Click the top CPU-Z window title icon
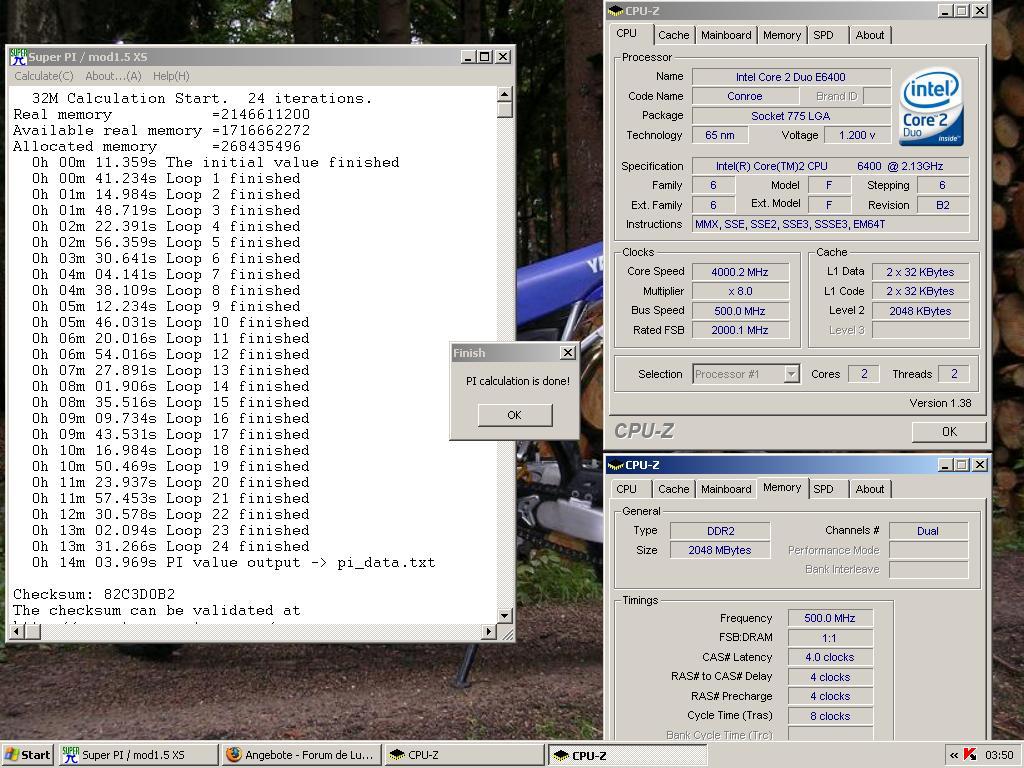The height and width of the screenshot is (768, 1024). coord(616,10)
